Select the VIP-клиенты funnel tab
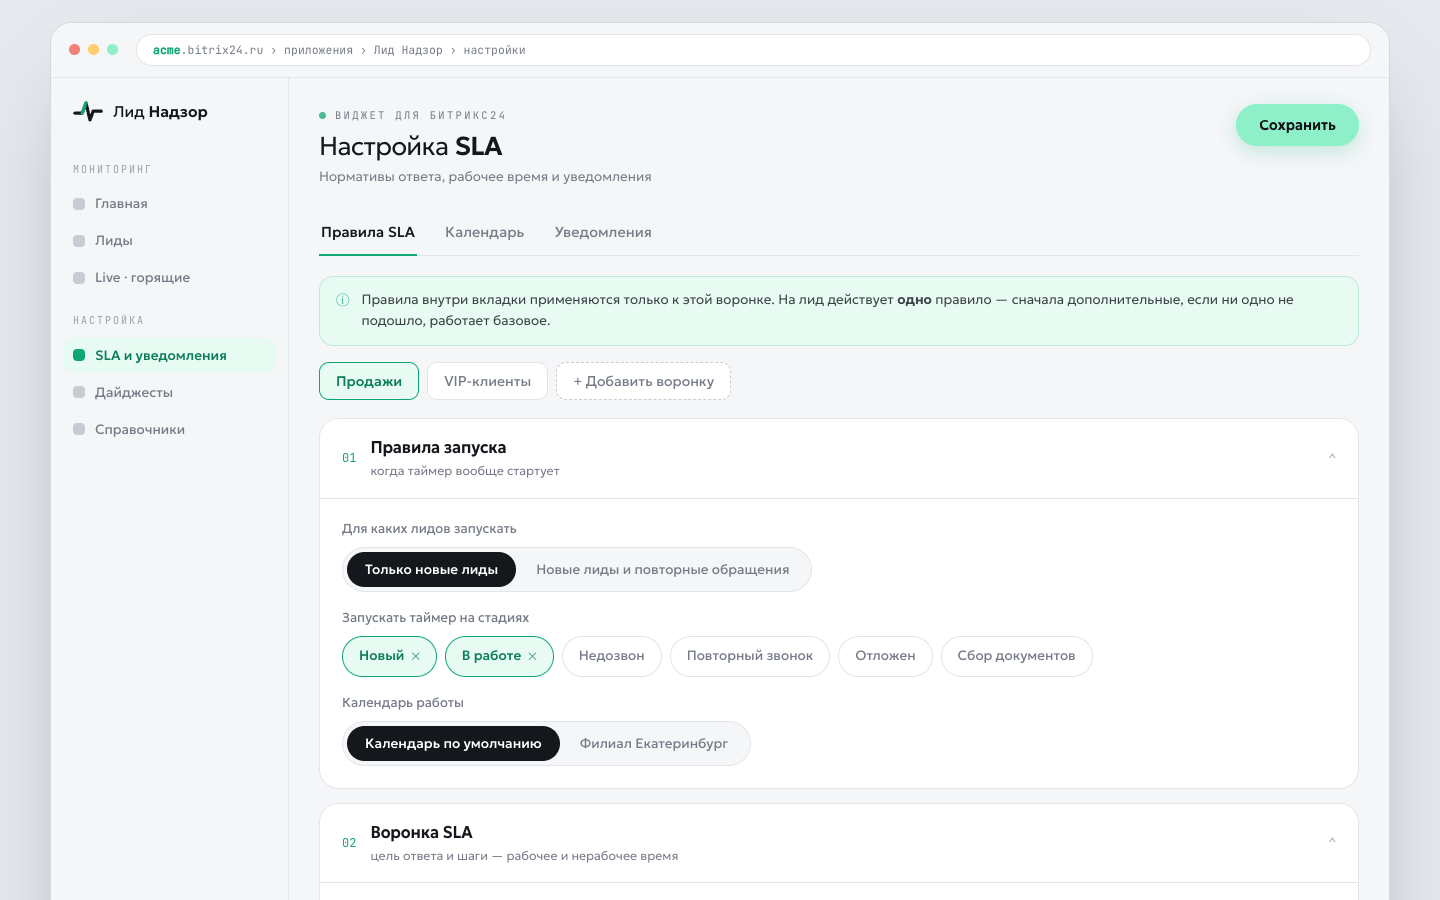The image size is (1440, 900). pyautogui.click(x=487, y=381)
